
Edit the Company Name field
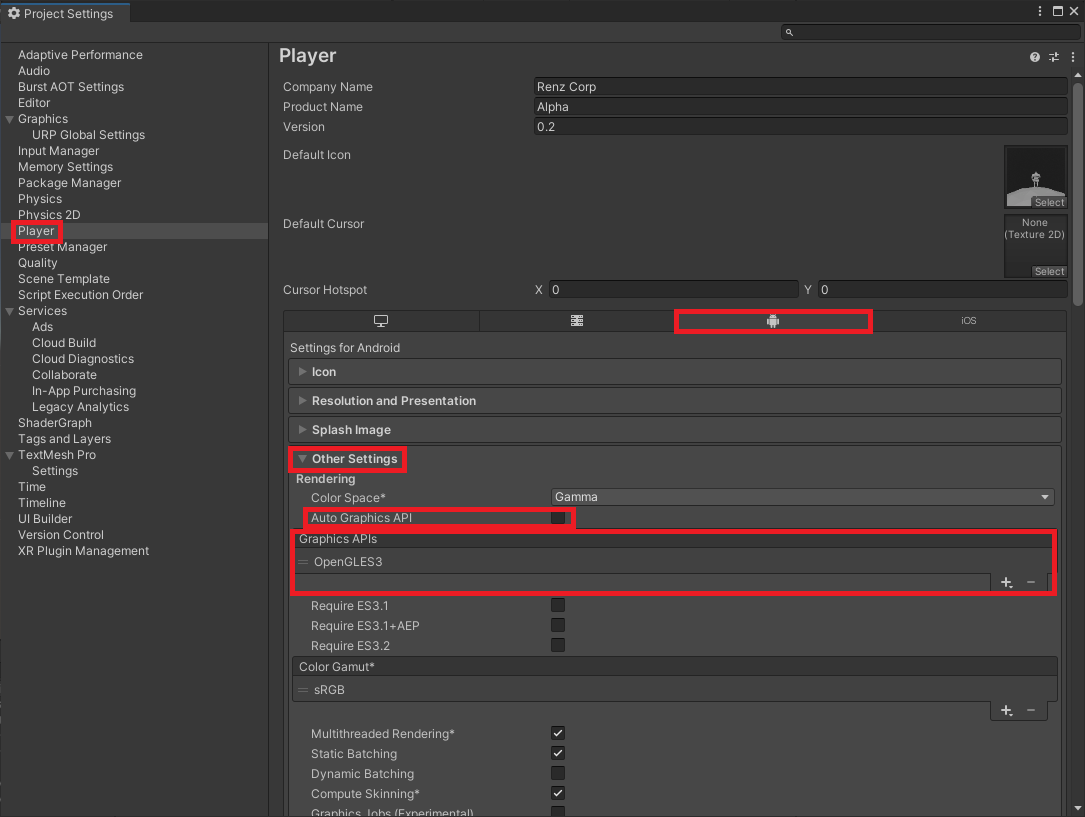[801, 86]
